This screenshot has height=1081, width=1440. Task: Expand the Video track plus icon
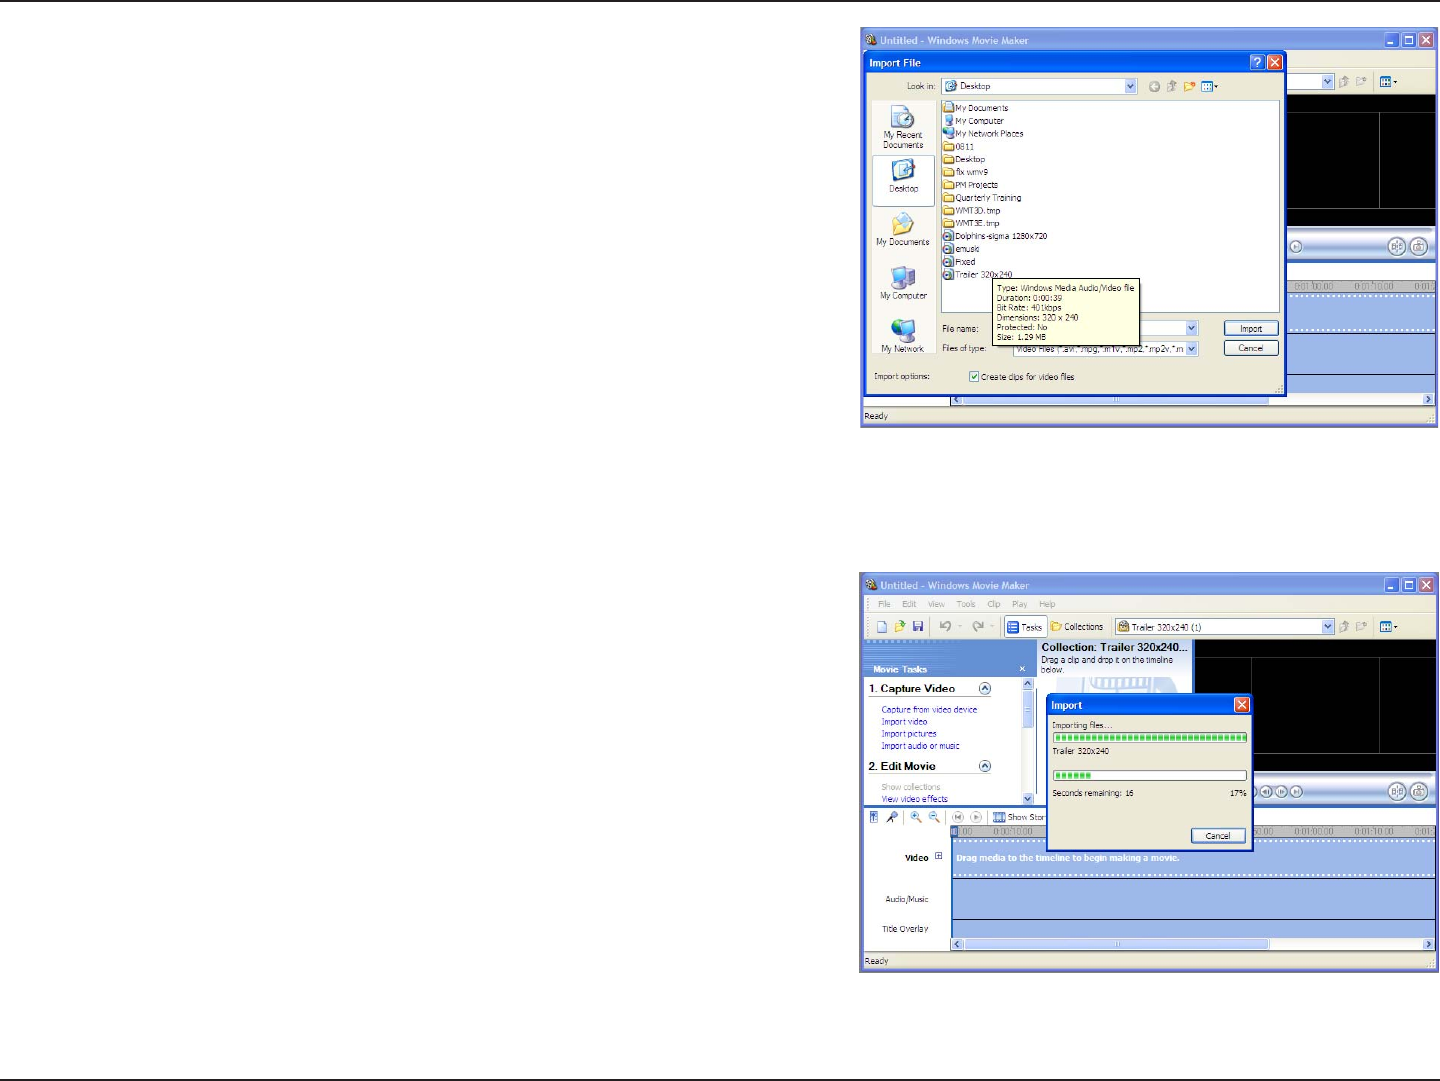(939, 856)
